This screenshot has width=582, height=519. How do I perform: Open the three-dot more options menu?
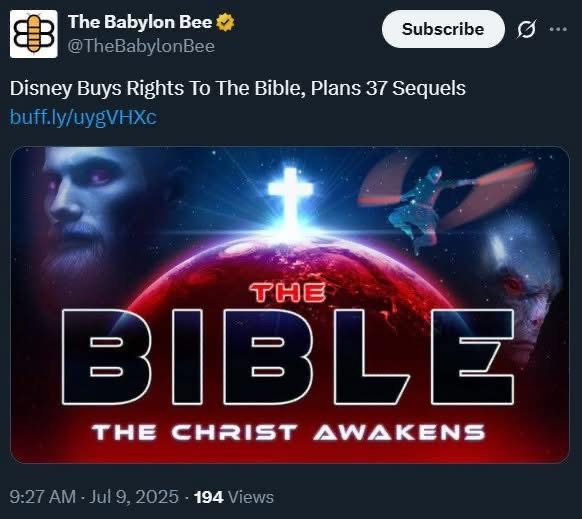(558, 29)
